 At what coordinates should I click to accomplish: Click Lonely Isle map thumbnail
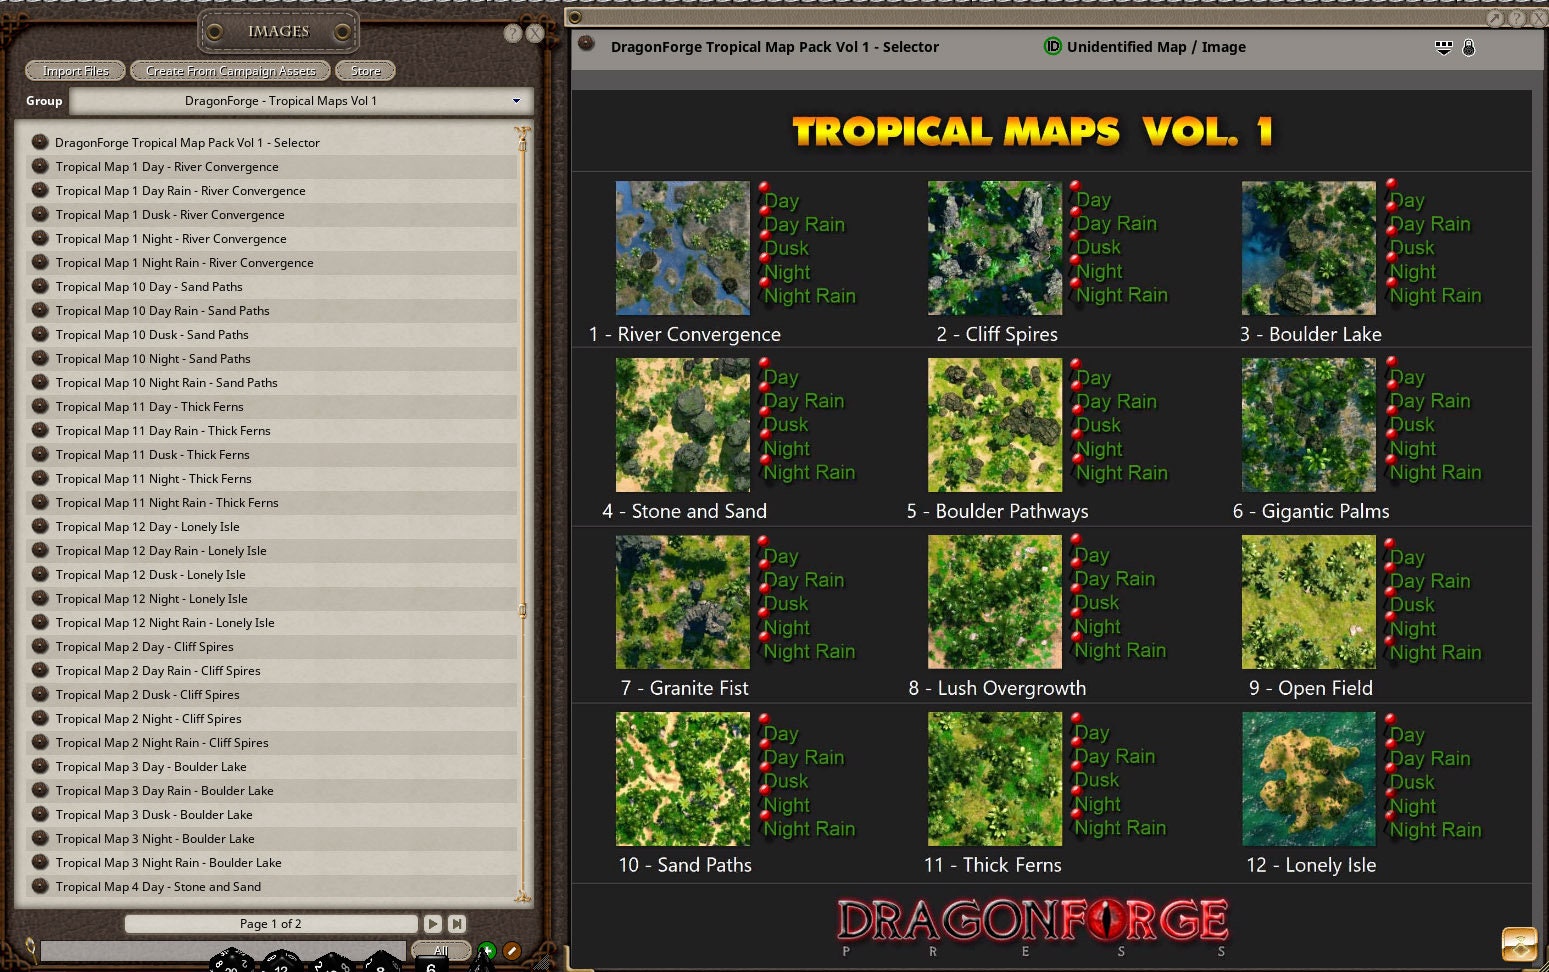click(1309, 779)
